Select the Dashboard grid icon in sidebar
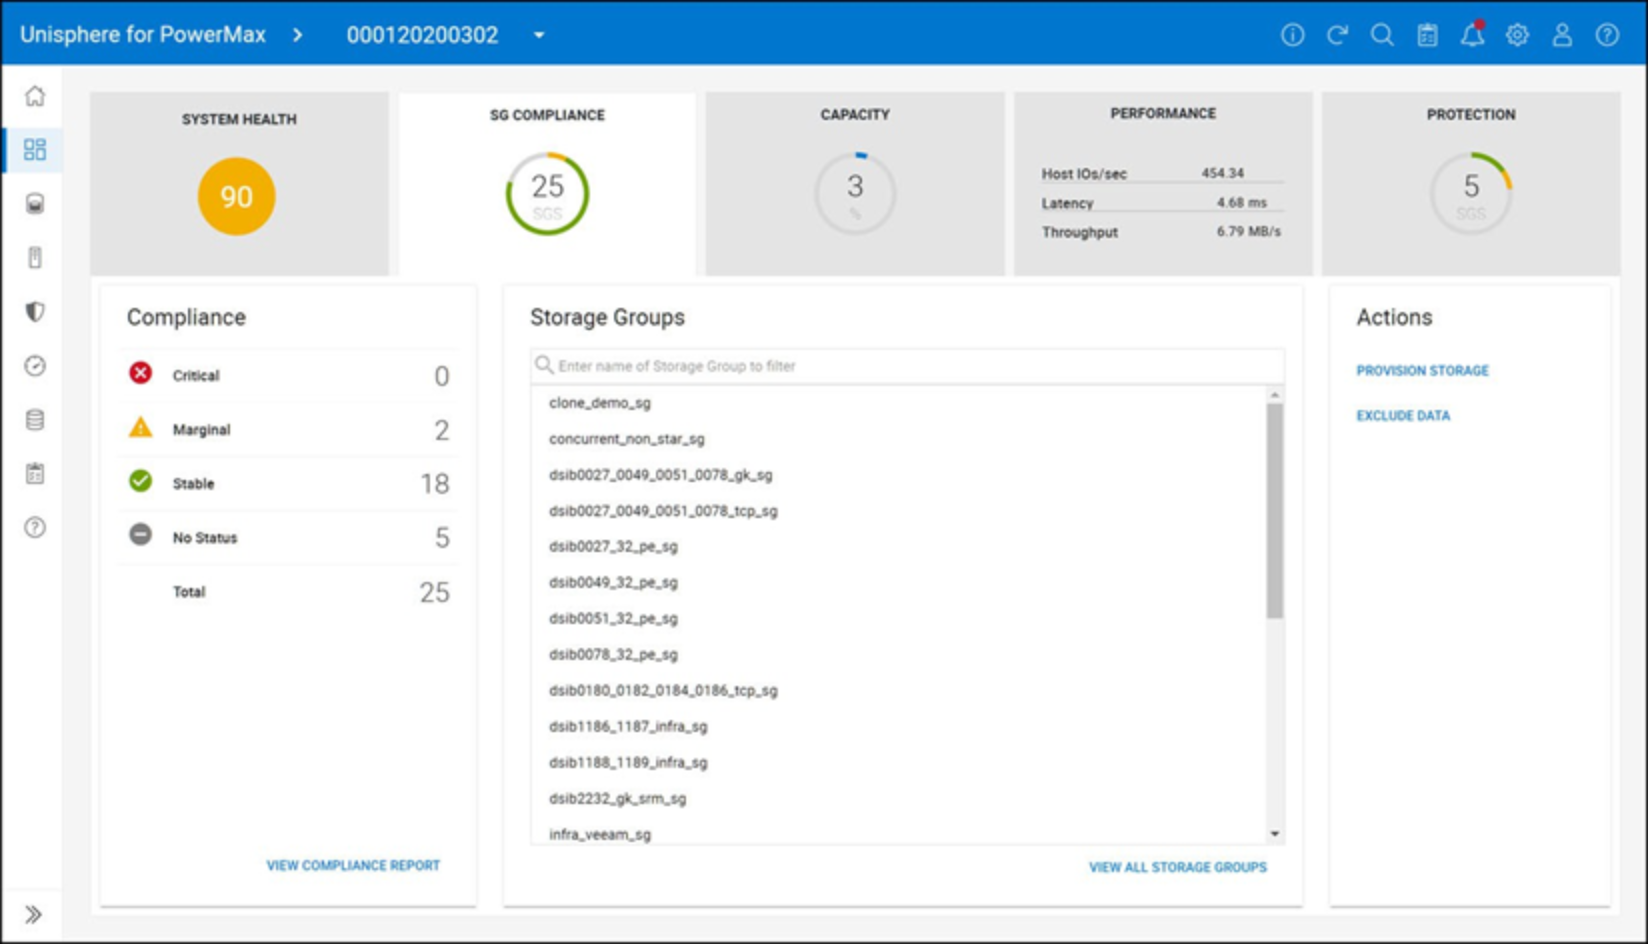The height and width of the screenshot is (945, 1649). (35, 150)
